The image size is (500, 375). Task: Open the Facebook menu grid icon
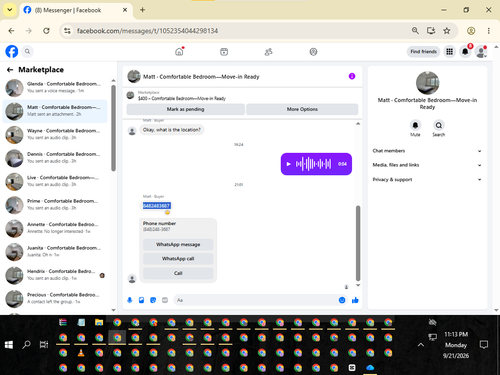pyautogui.click(x=450, y=52)
